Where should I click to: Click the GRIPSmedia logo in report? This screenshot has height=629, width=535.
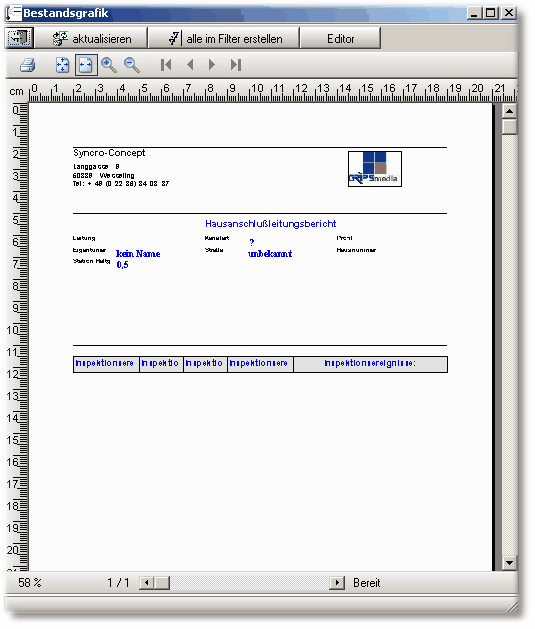[x=375, y=169]
